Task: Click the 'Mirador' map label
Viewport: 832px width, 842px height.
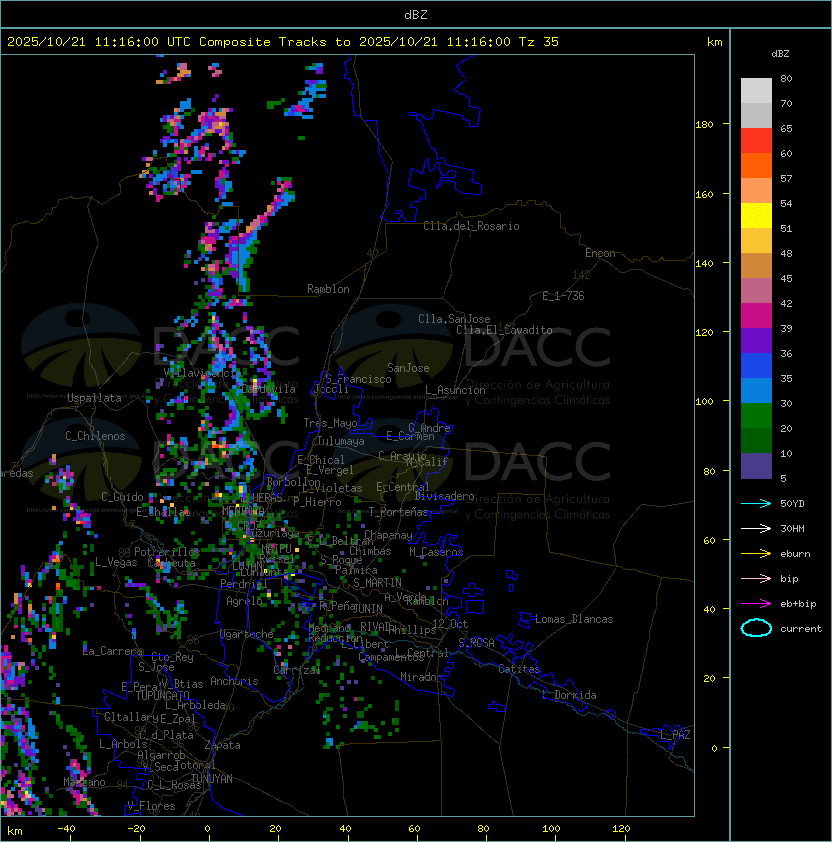Action: [x=421, y=677]
